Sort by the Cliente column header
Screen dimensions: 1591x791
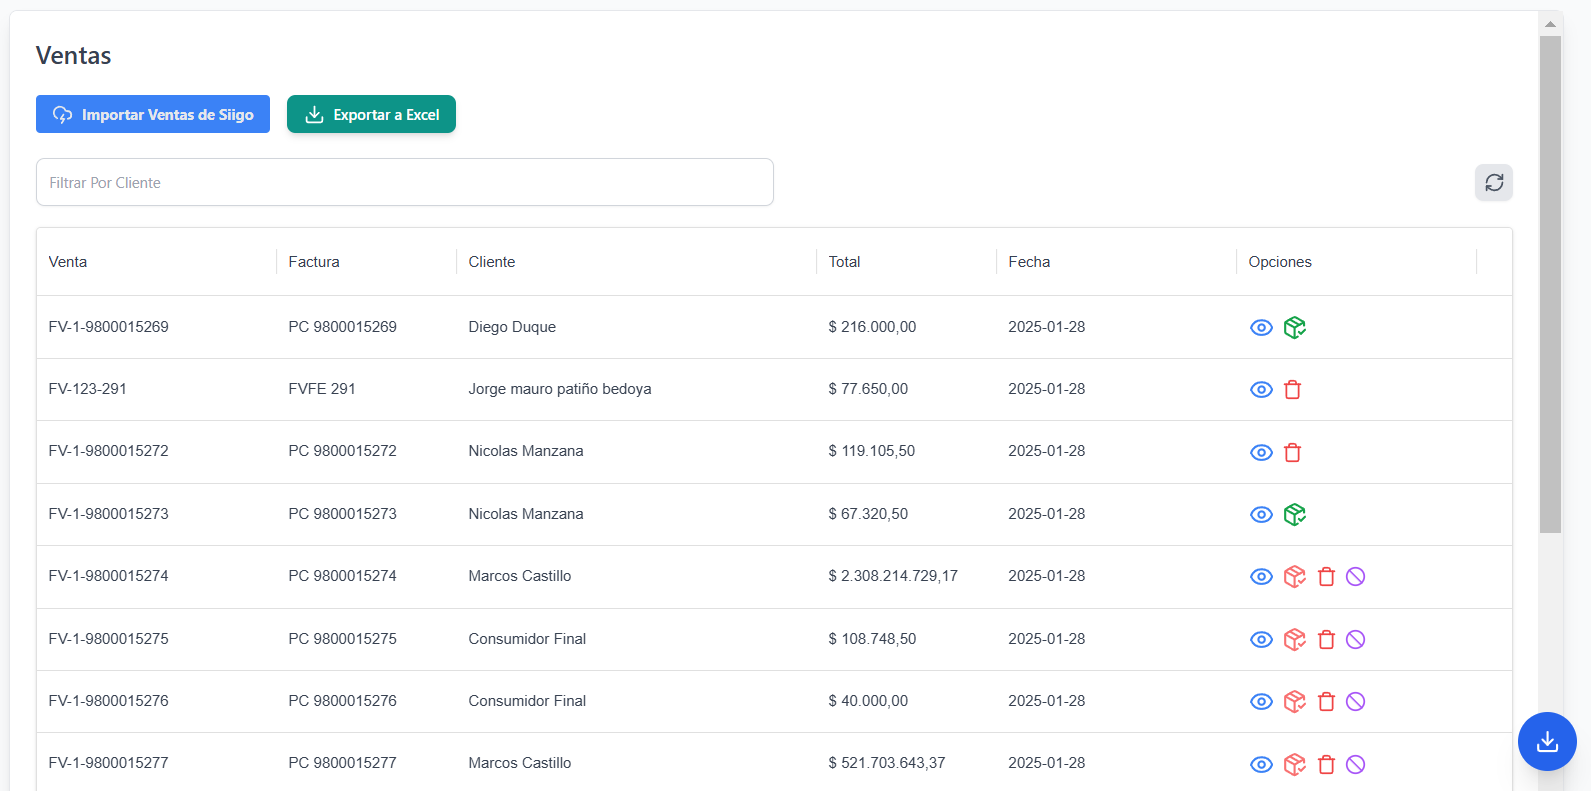tap(492, 262)
